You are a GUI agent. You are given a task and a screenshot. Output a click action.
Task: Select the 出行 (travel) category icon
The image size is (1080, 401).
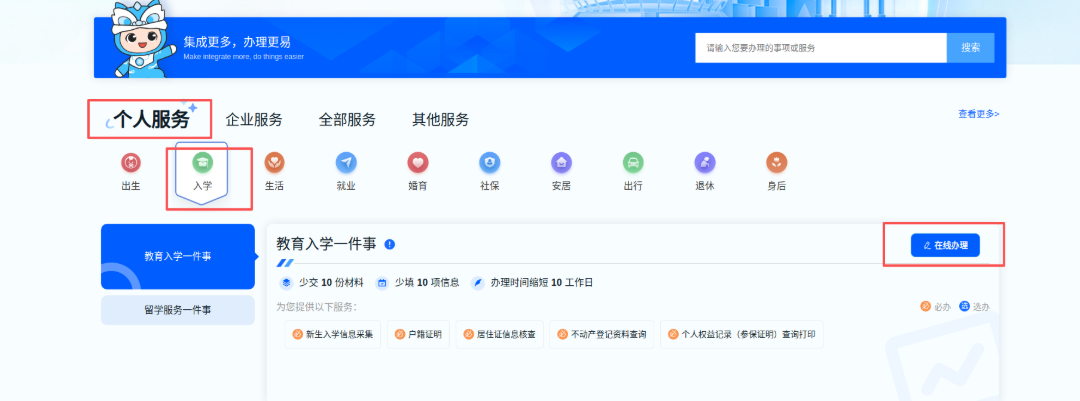633,163
